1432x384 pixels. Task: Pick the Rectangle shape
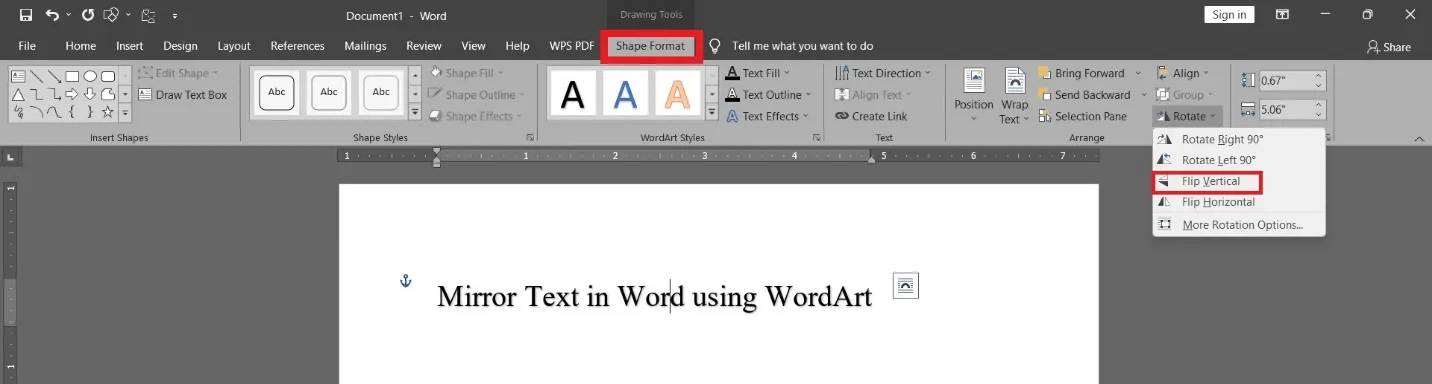point(72,76)
